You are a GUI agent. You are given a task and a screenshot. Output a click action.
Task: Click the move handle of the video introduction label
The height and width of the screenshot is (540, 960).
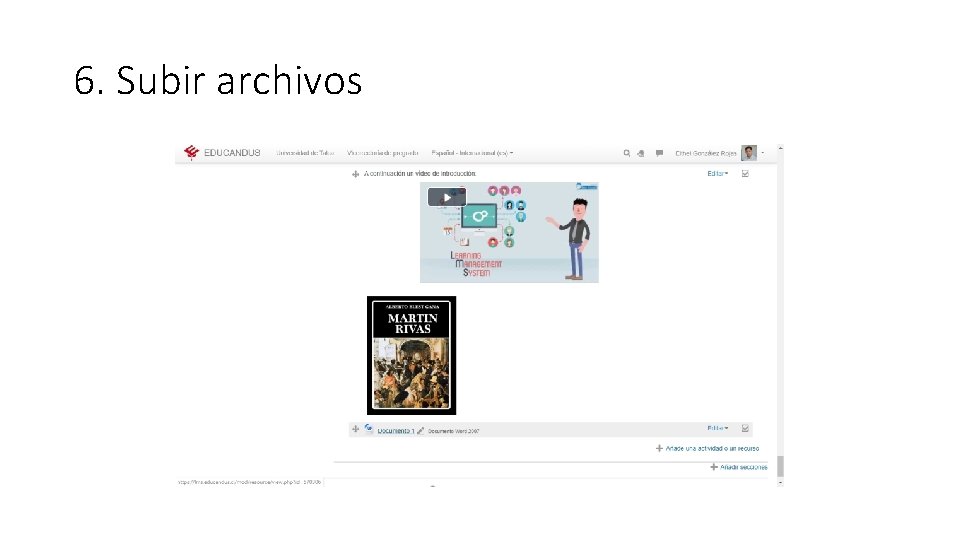[356, 174]
